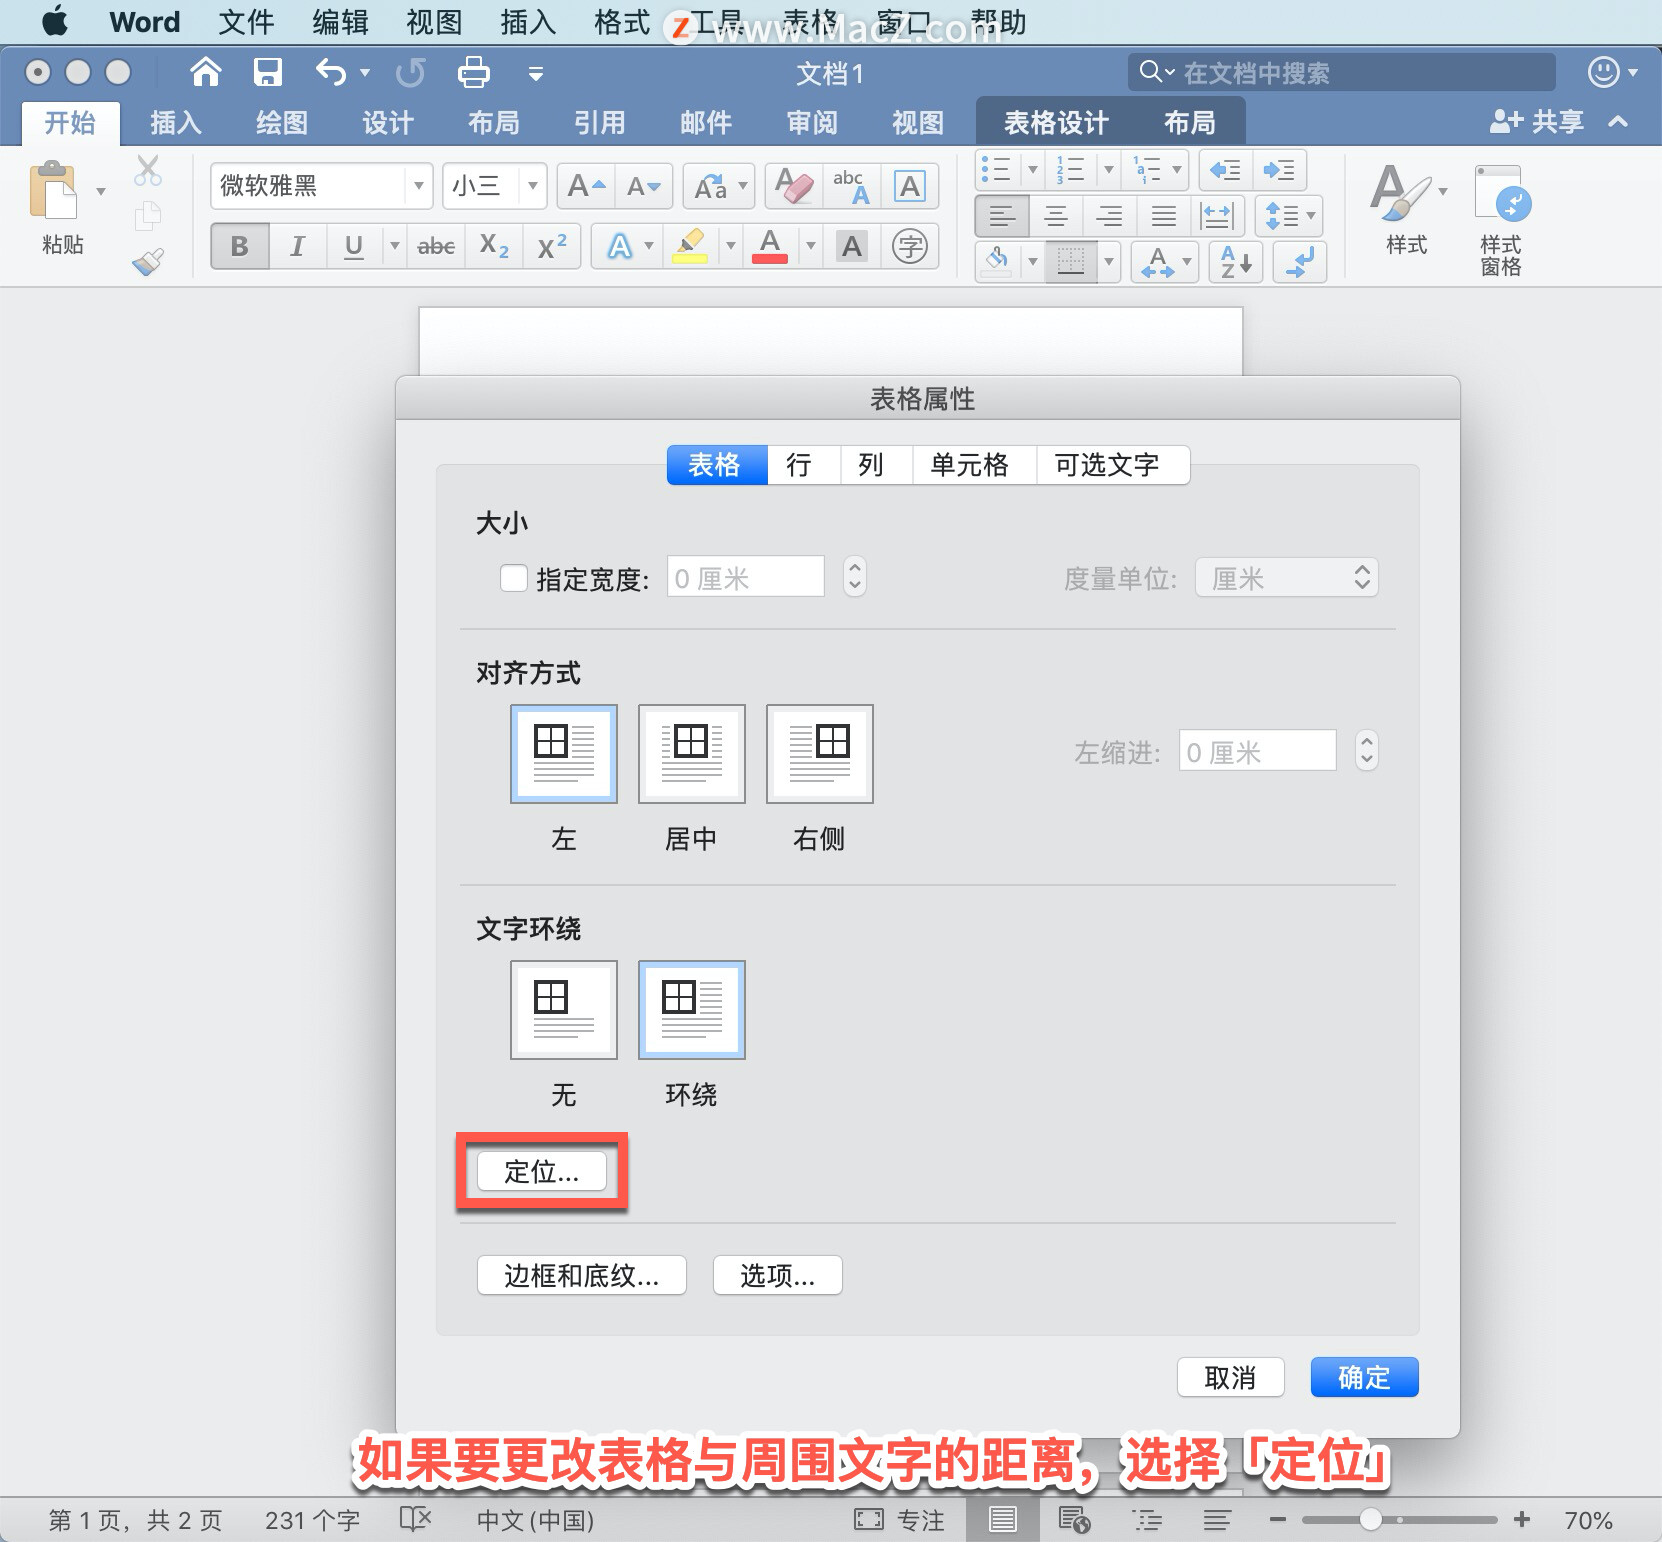This screenshot has width=1662, height=1542.
Task: Select center table alignment 居中
Action: pos(692,754)
